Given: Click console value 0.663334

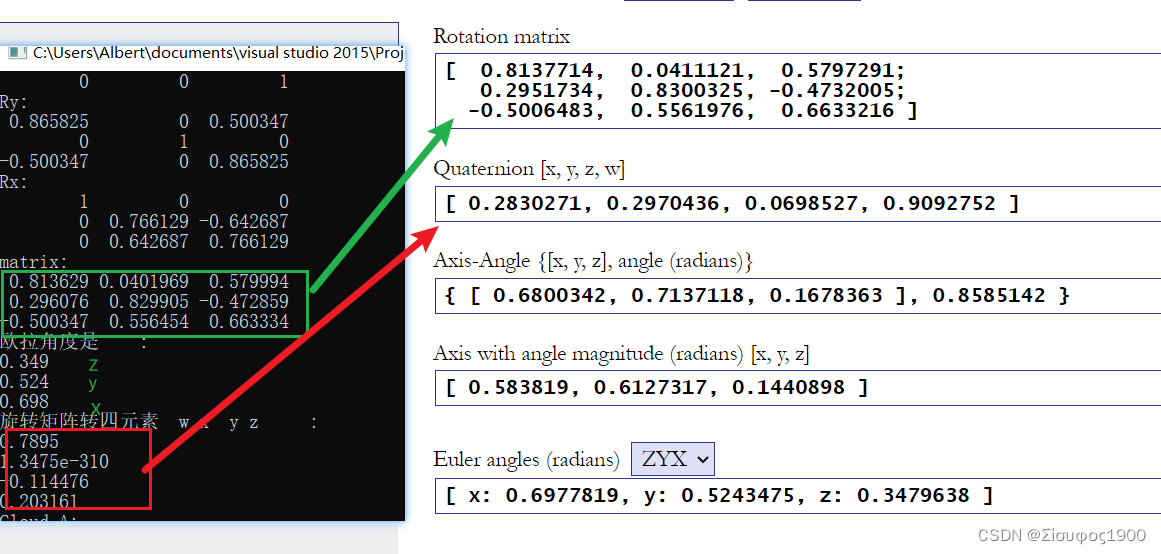Looking at the screenshot, I should 249,321.
